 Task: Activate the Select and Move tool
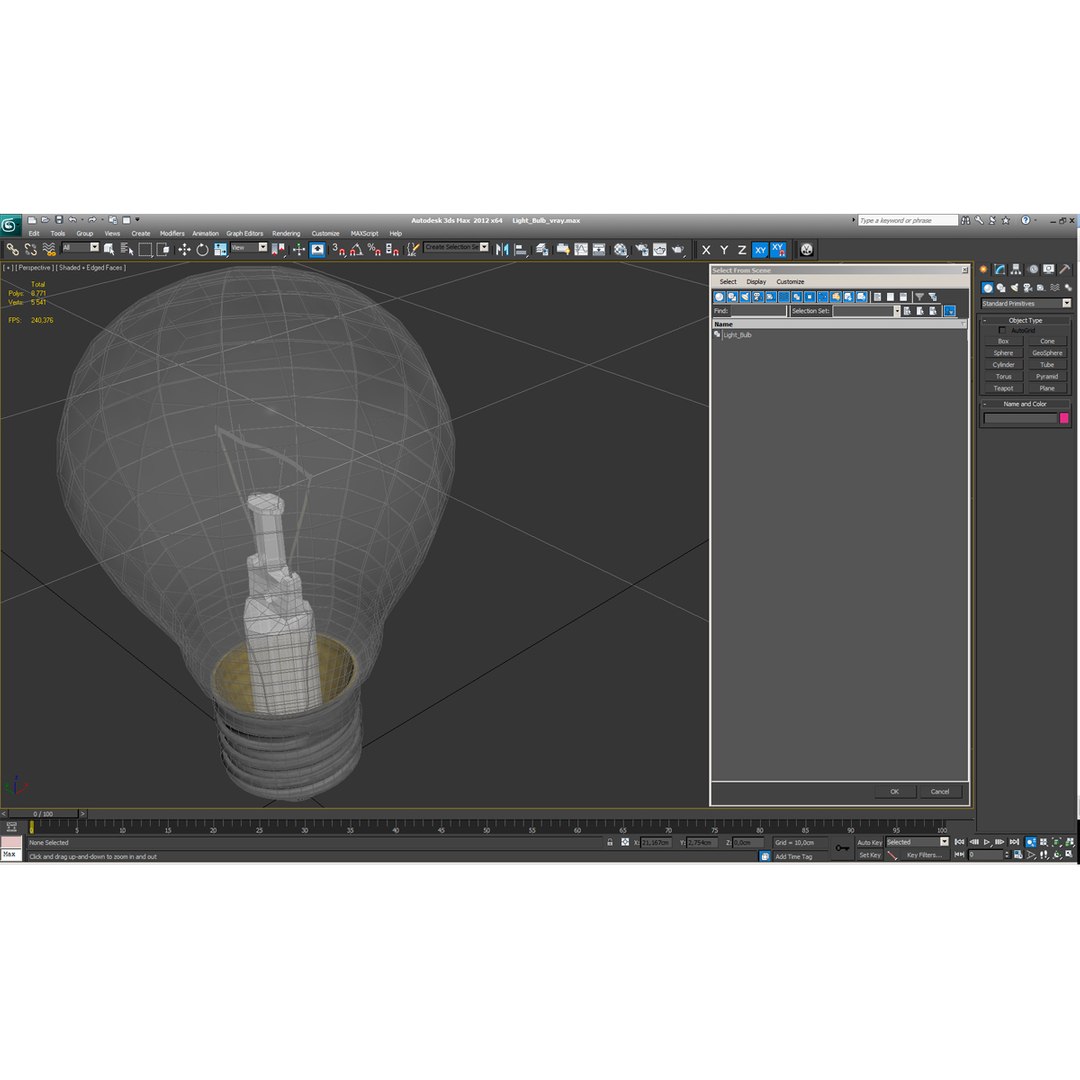pyautogui.click(x=184, y=249)
